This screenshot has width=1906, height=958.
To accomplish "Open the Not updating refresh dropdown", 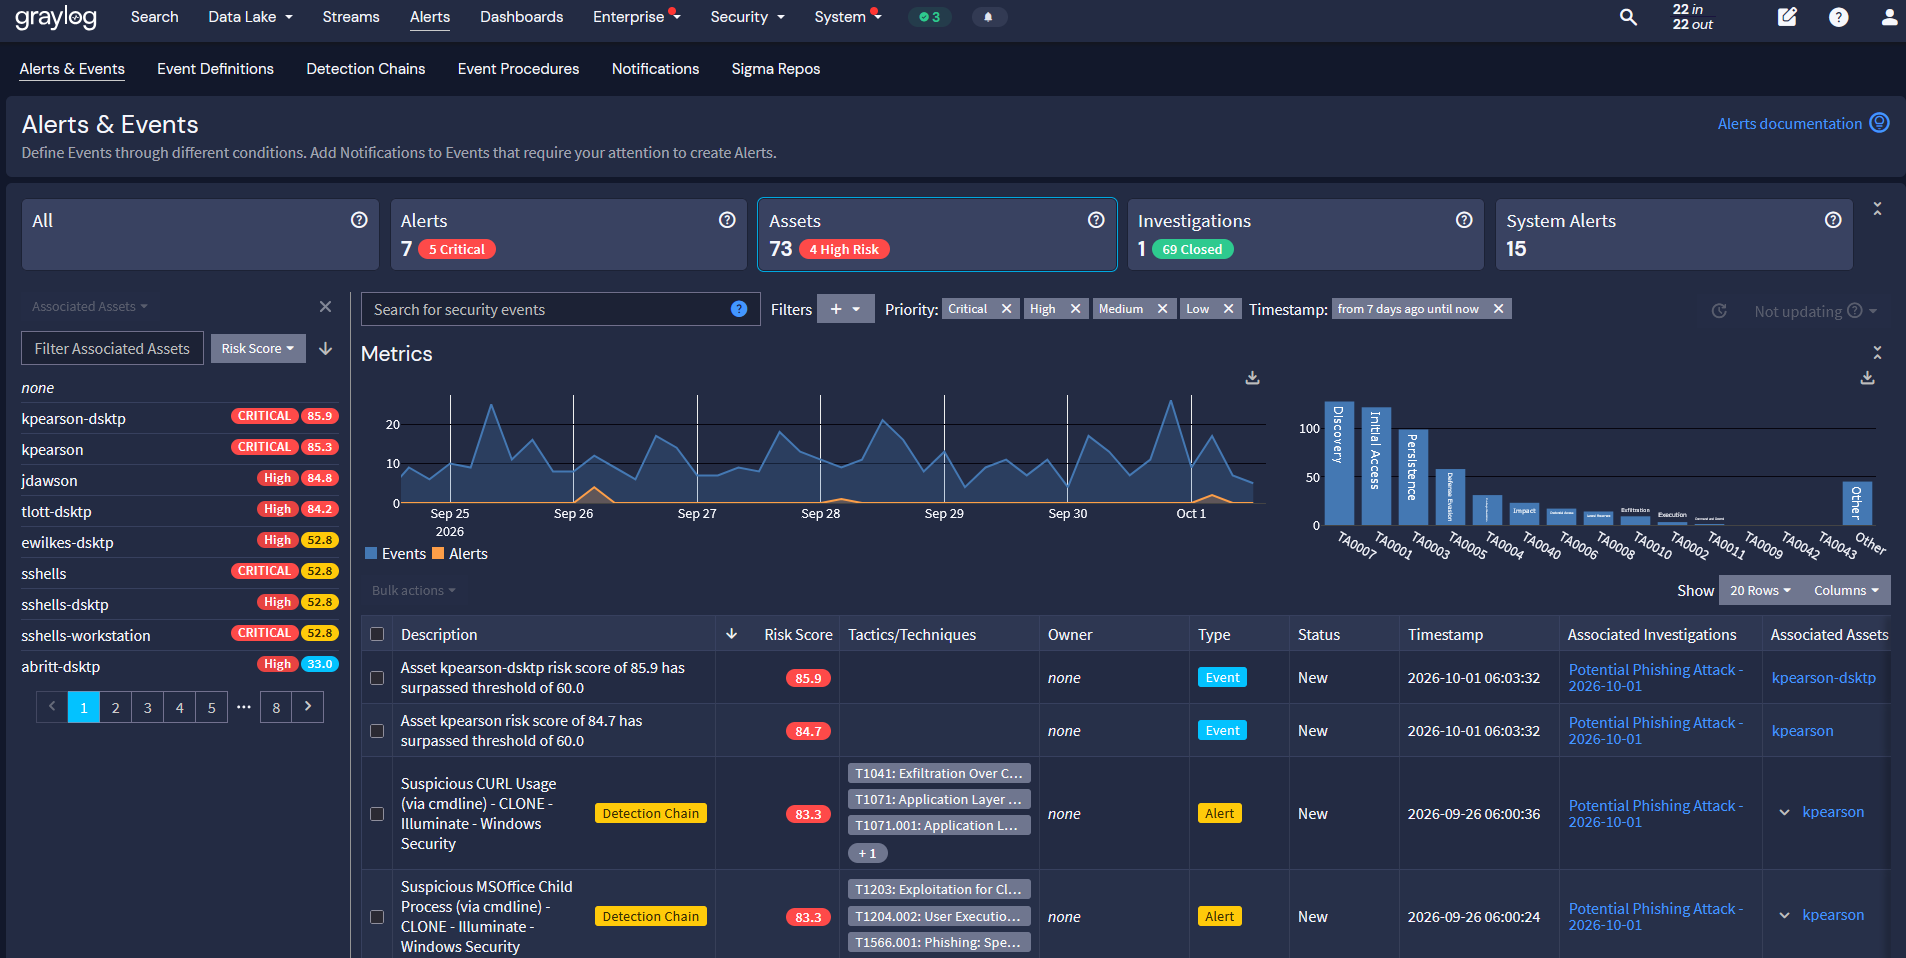I will [1815, 311].
